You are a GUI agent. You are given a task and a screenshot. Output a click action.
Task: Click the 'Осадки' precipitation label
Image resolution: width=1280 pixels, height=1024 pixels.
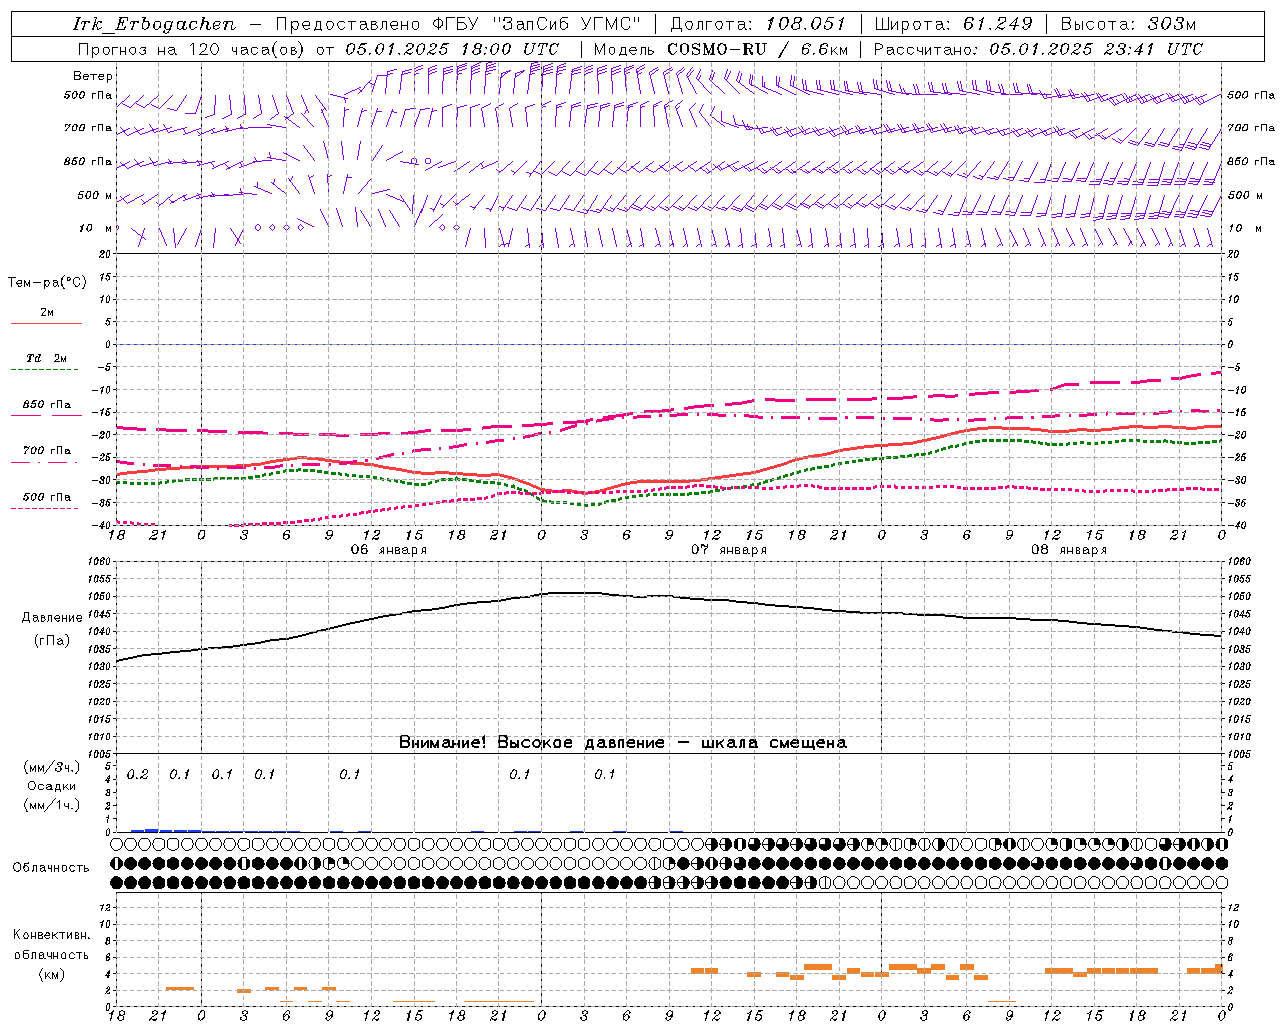click(x=52, y=786)
